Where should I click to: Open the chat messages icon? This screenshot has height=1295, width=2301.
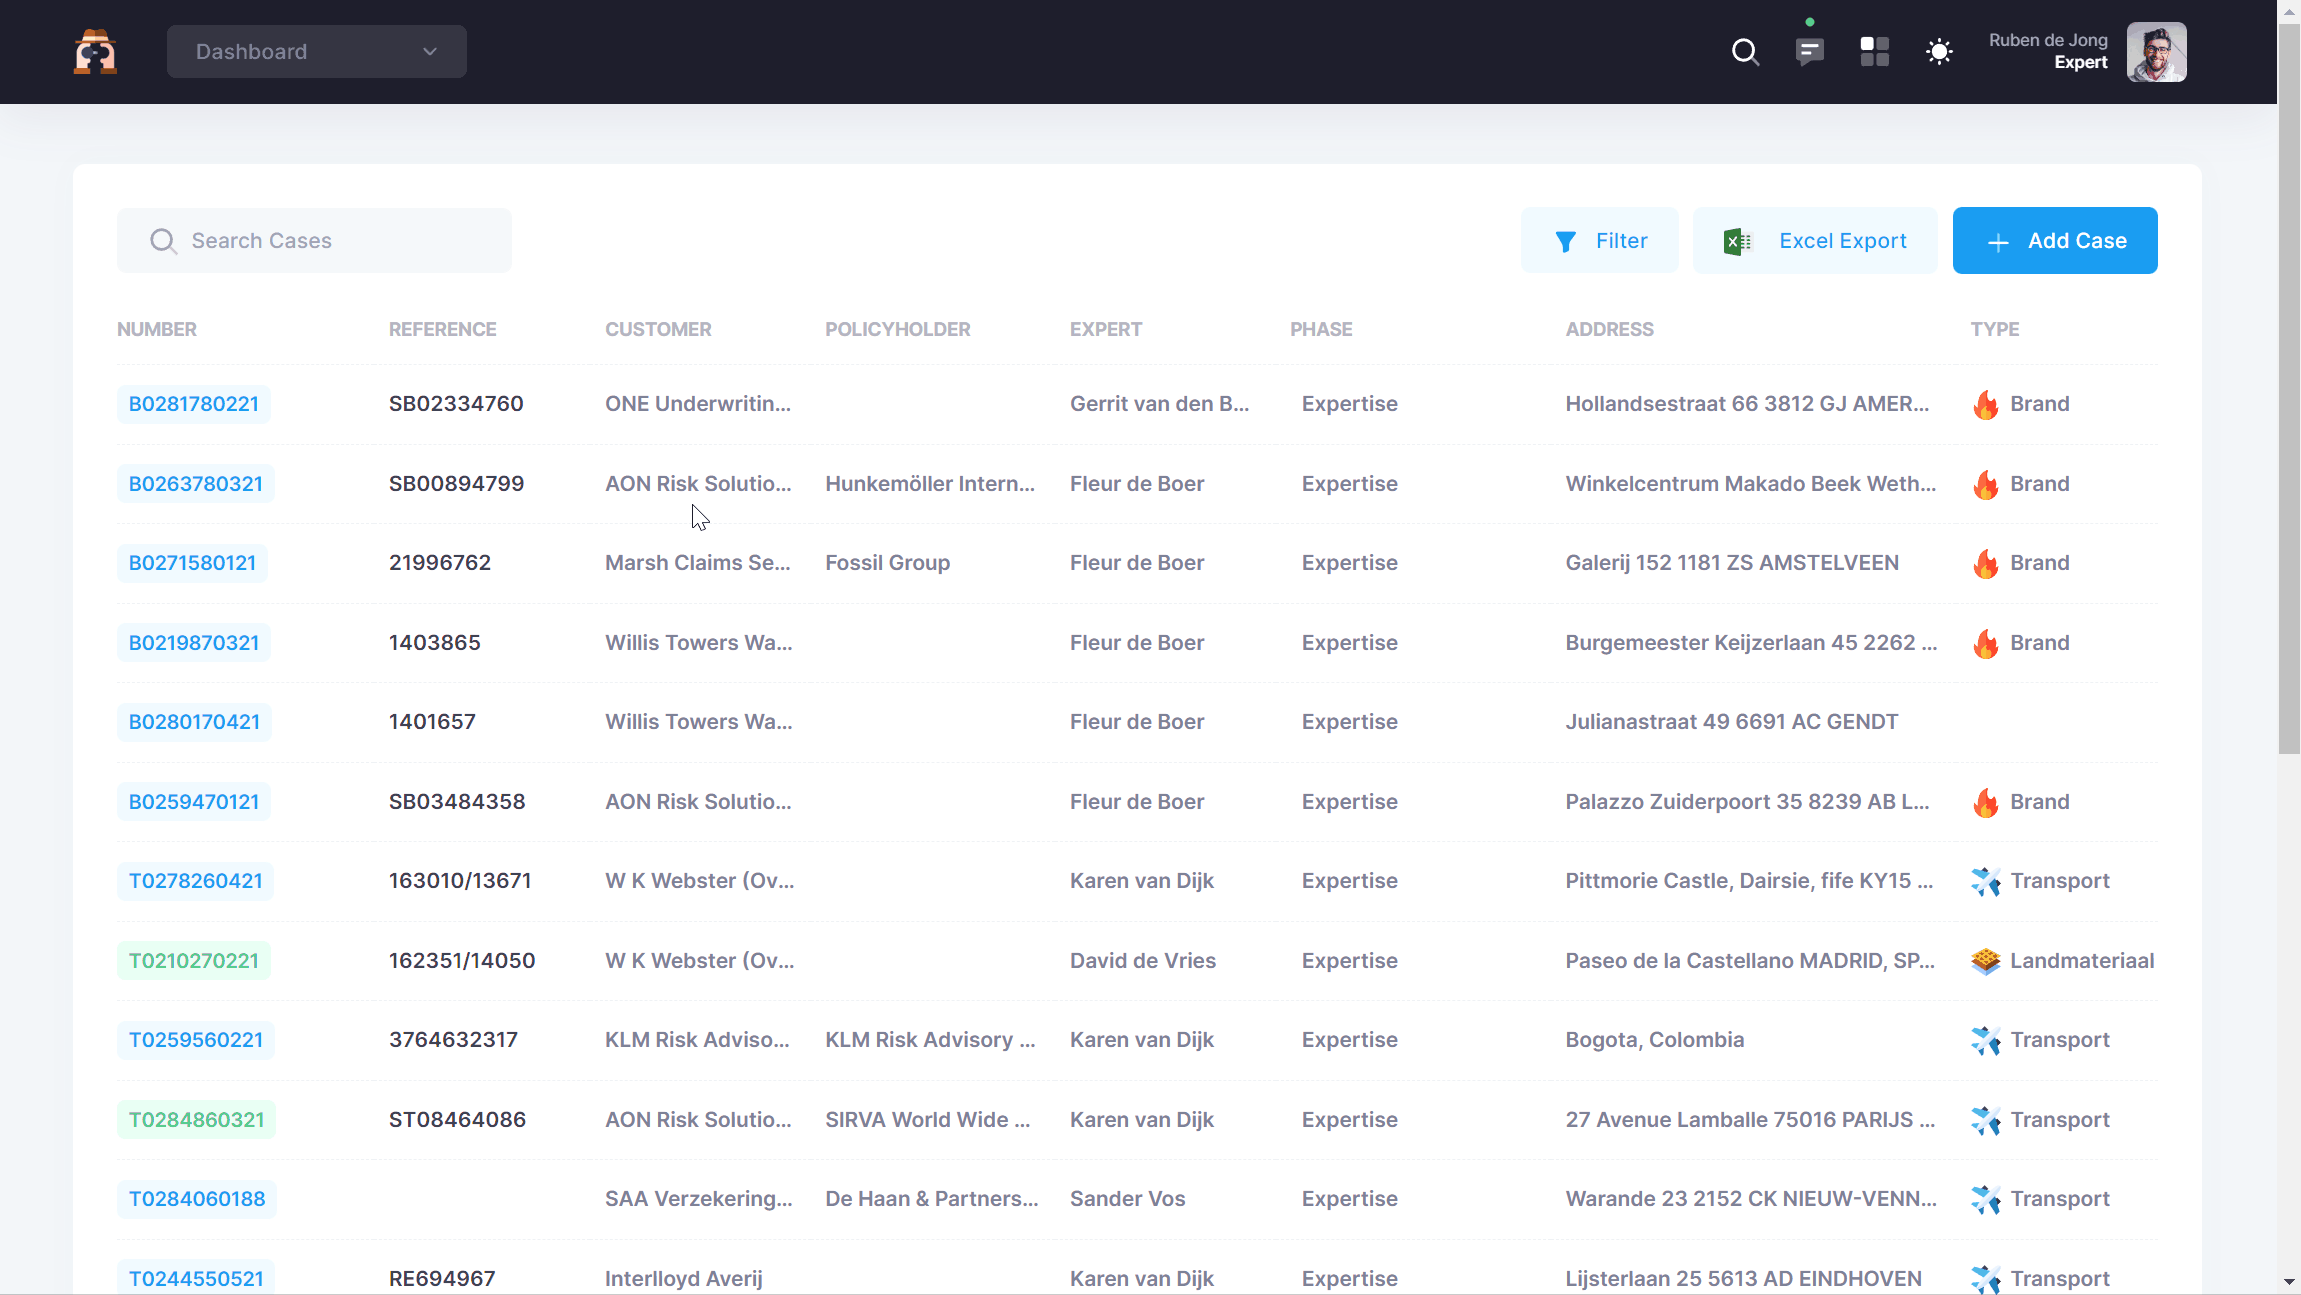tap(1809, 52)
